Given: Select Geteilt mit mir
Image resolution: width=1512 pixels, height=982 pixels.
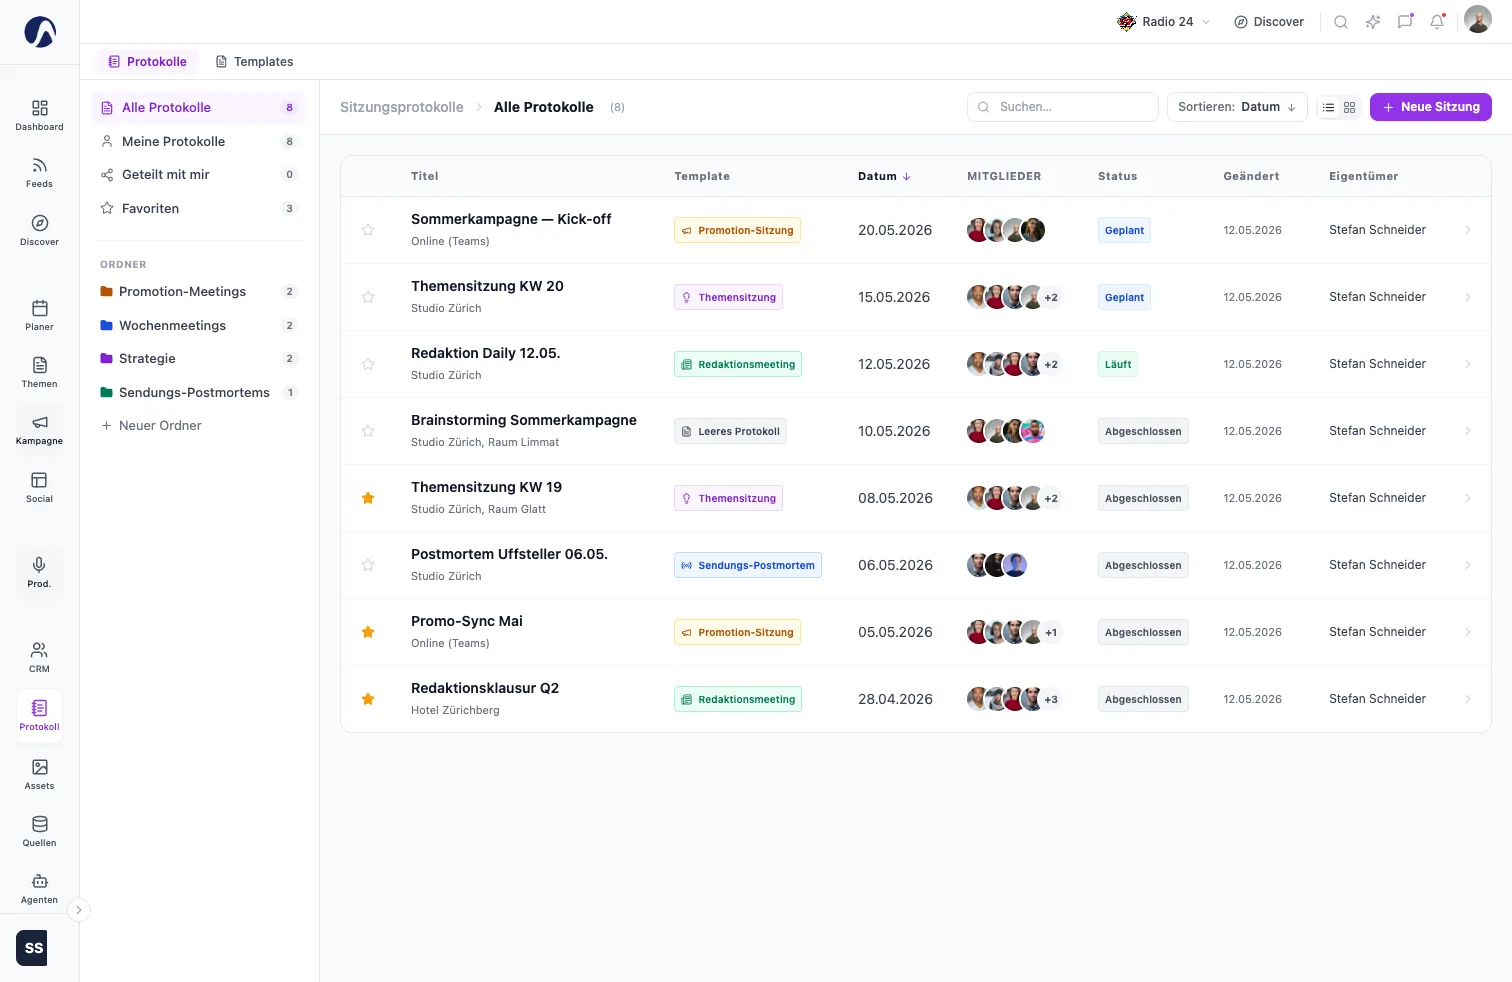Looking at the screenshot, I should (199, 175).
